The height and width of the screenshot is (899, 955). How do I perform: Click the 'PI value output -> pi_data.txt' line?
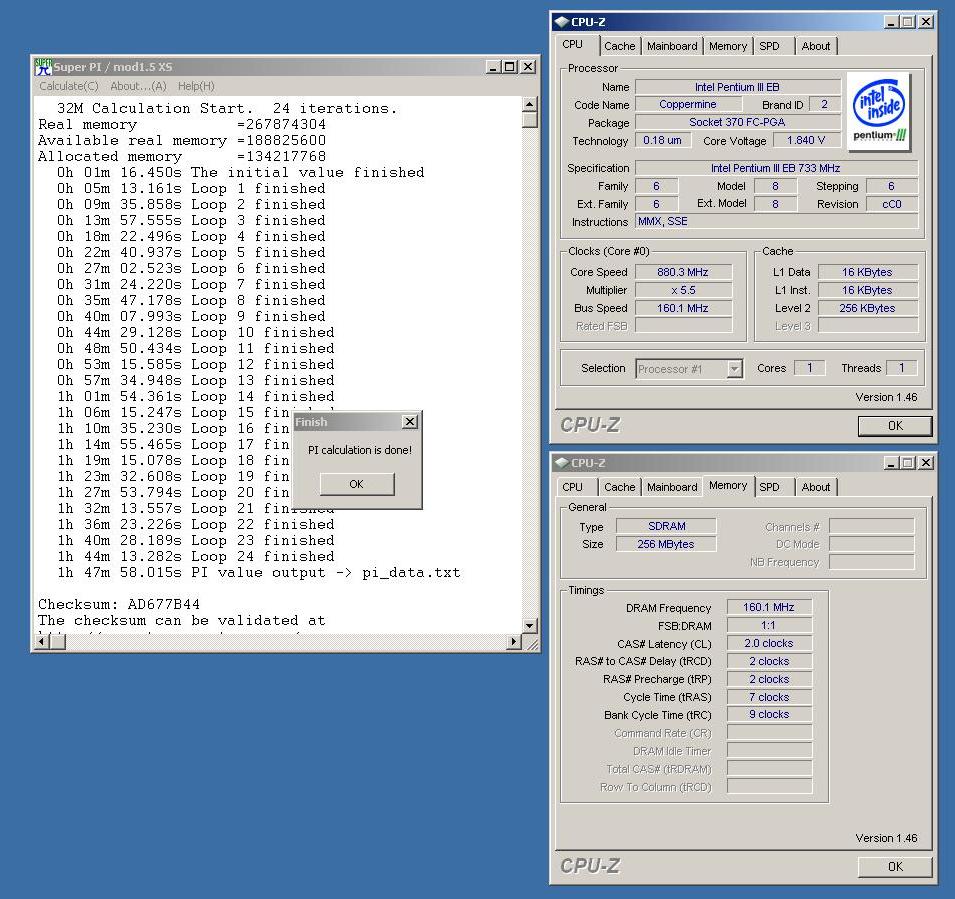[x=259, y=573]
